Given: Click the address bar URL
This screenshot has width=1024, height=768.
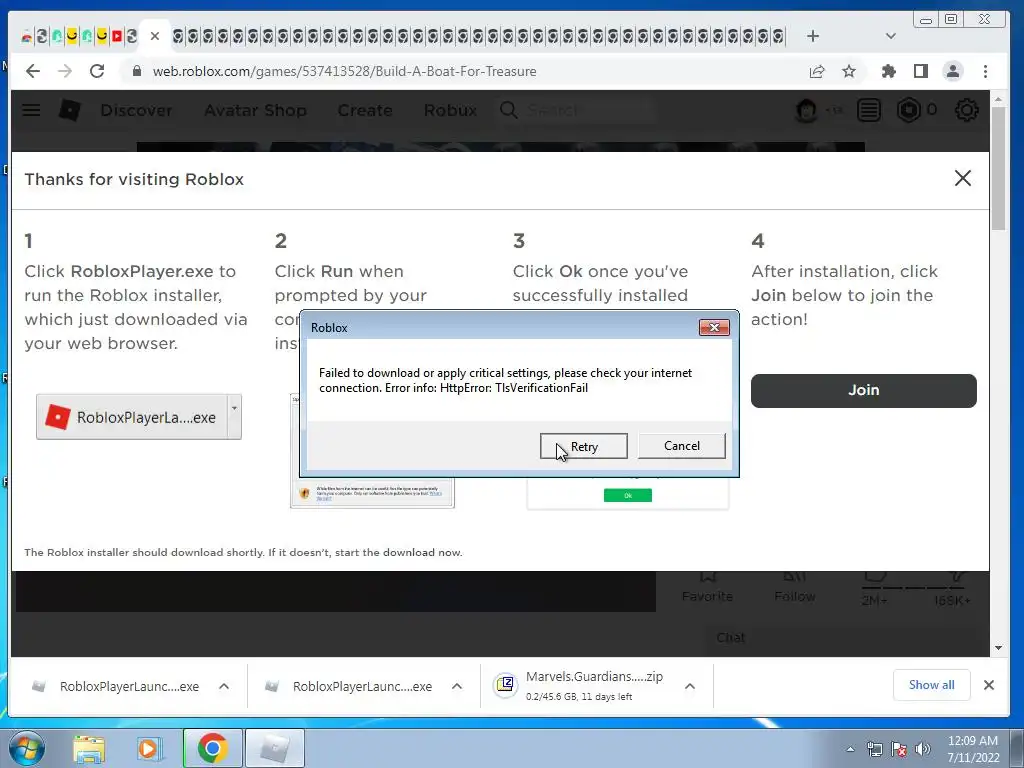Looking at the screenshot, I should click(x=344, y=71).
